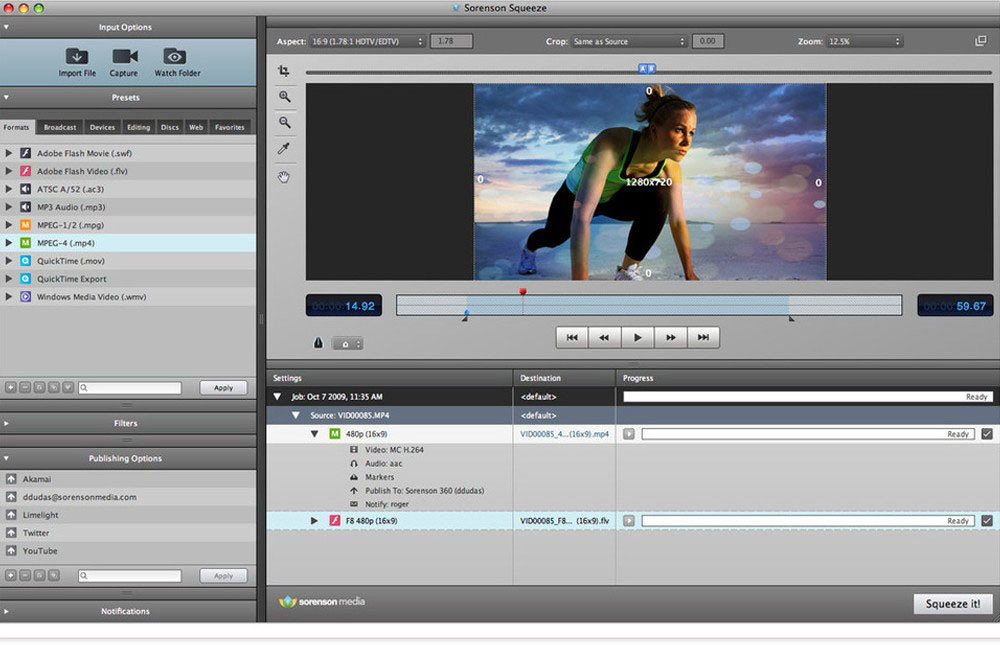Open the Zoom 12.5% dropdown
Screen dimensions: 1000x645
pos(864,41)
